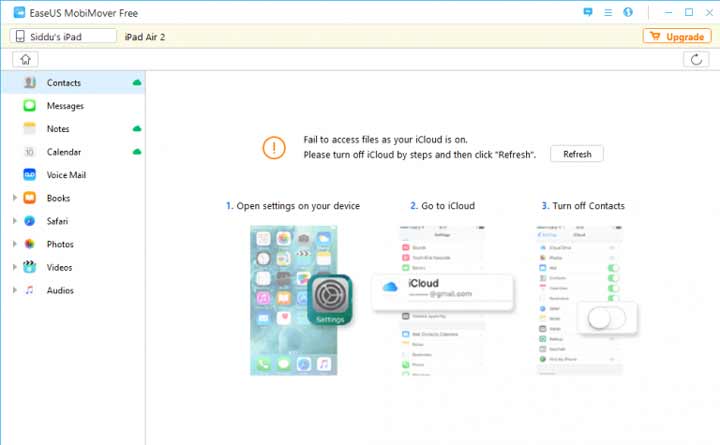The image size is (720, 445).
Task: Click the orange warning exclamation icon
Action: coord(274,148)
